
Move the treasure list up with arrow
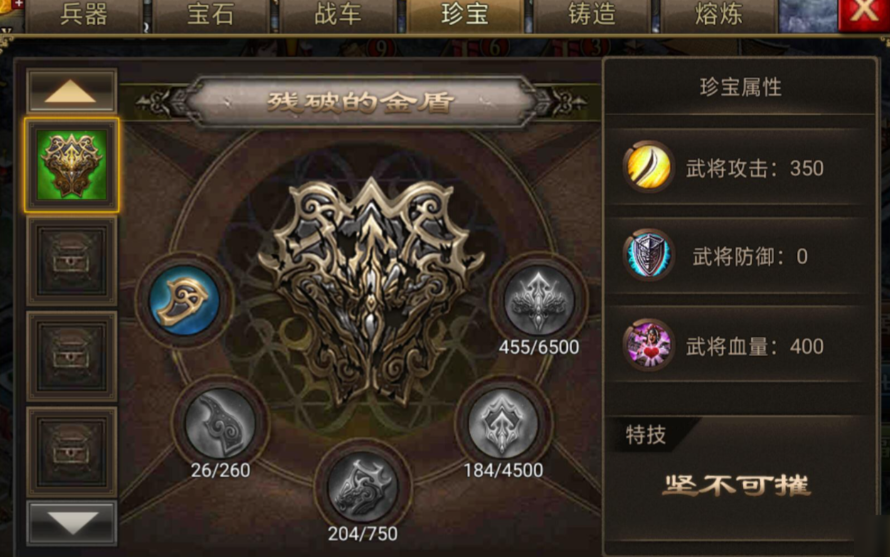[x=72, y=91]
